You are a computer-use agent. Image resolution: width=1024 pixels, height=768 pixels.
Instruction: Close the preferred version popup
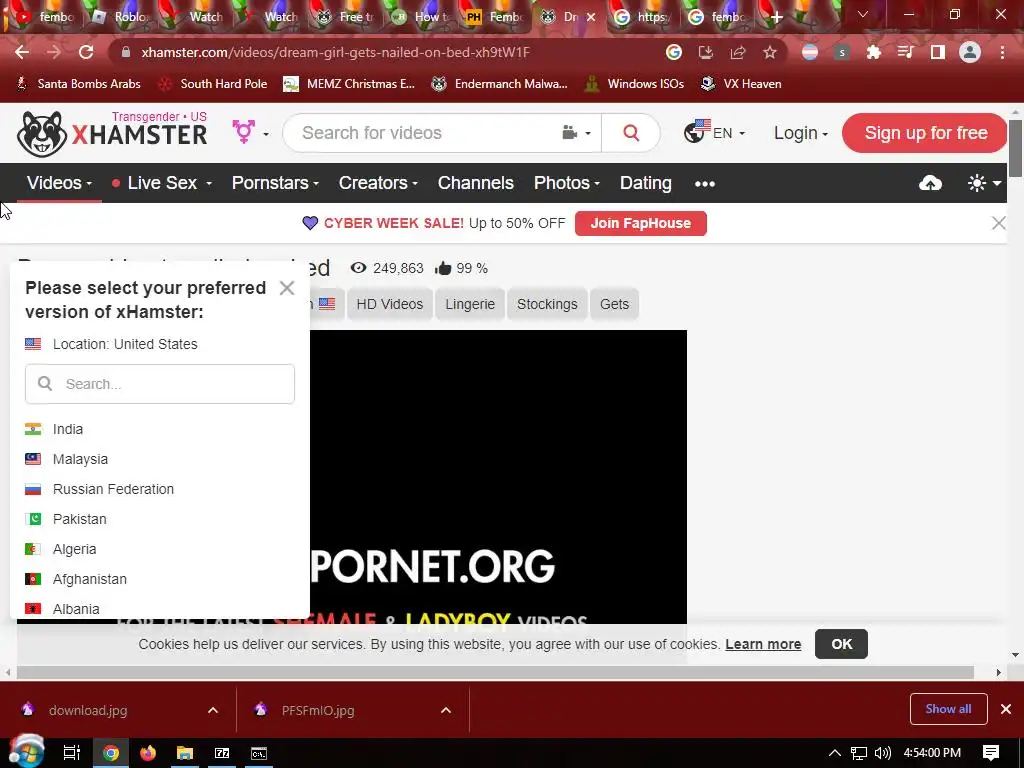[287, 288]
